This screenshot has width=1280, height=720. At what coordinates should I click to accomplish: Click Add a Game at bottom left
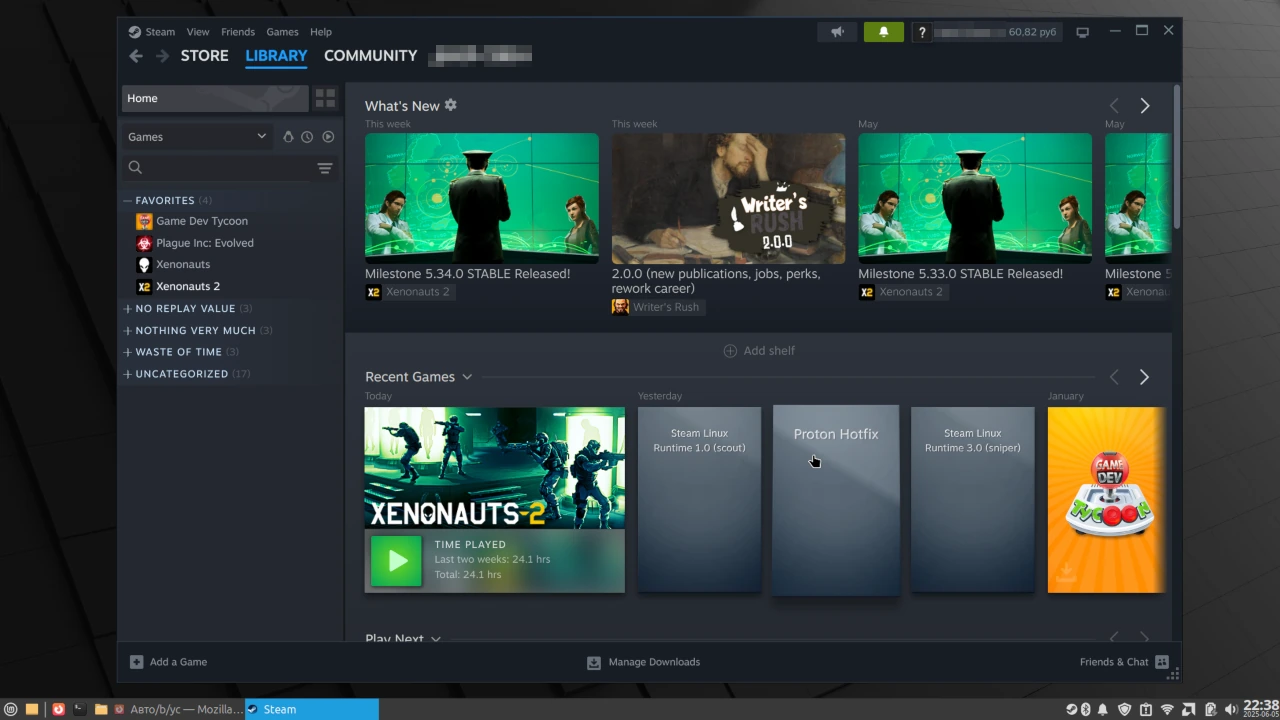point(168,662)
